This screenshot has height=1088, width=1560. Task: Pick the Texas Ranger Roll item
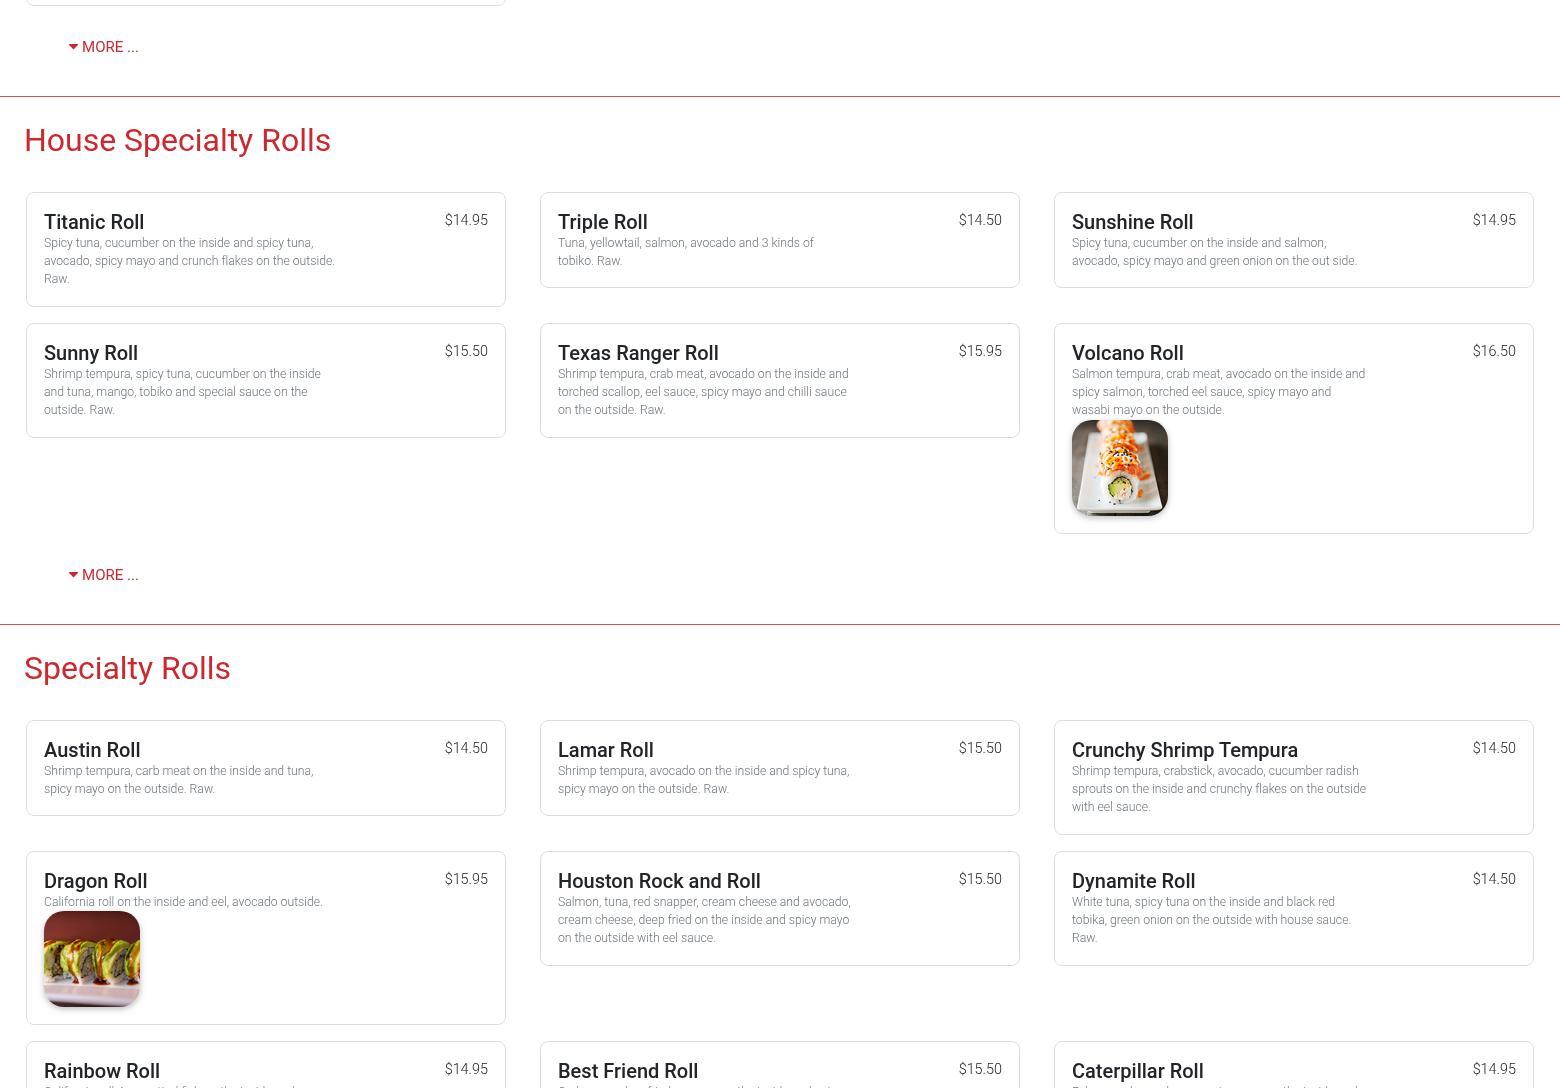(780, 380)
